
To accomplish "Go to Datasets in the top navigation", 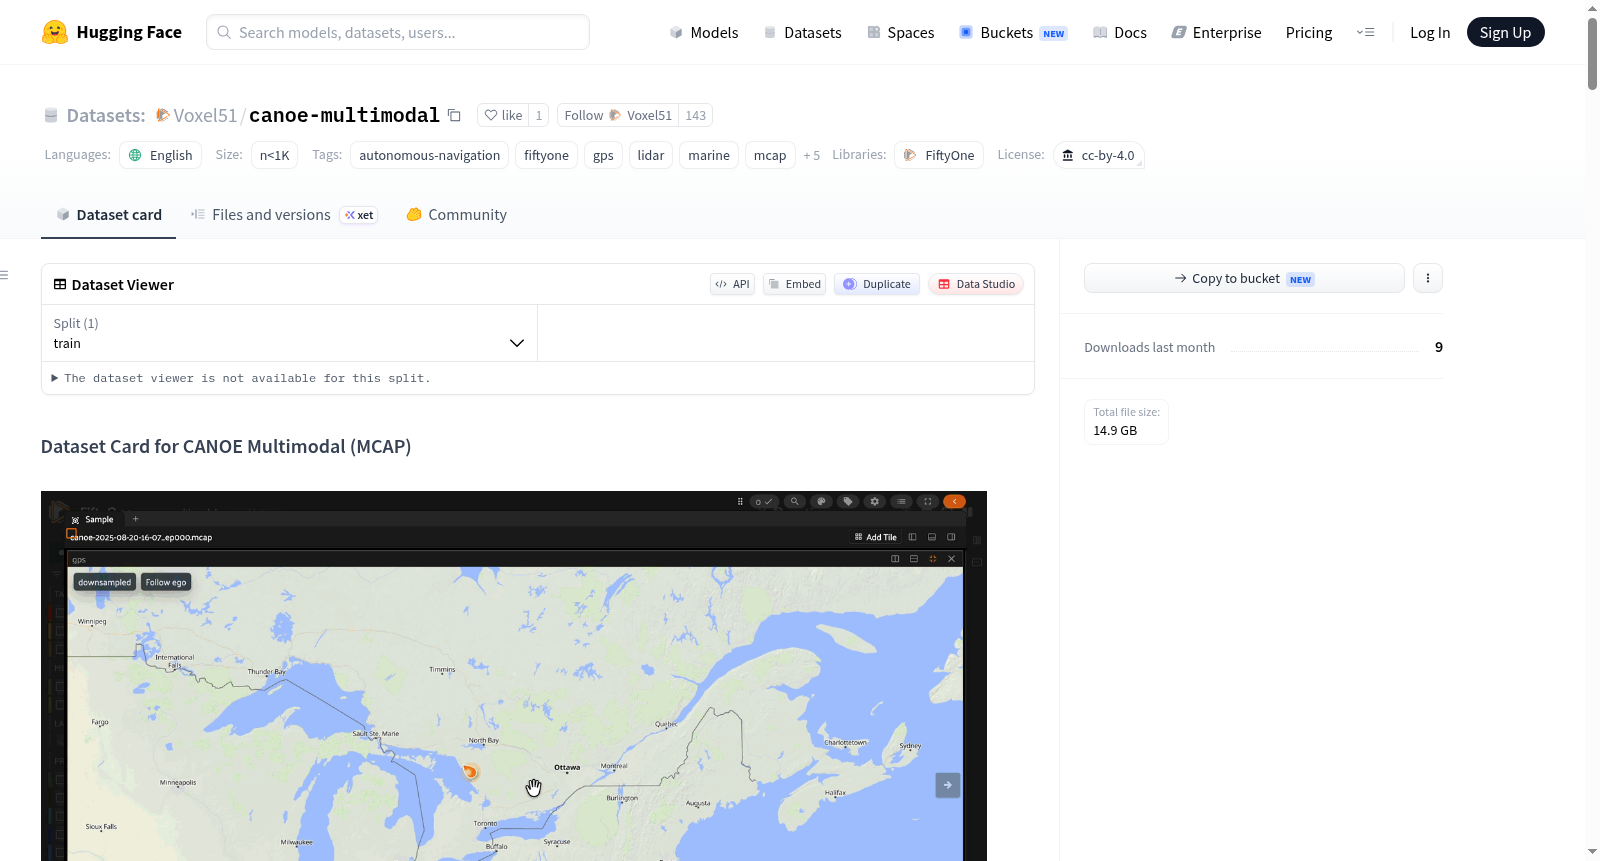I will click(802, 32).
